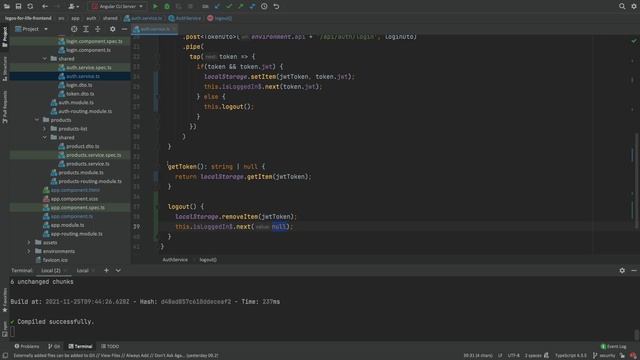Collapse the shared folder under auth

pos(45,59)
